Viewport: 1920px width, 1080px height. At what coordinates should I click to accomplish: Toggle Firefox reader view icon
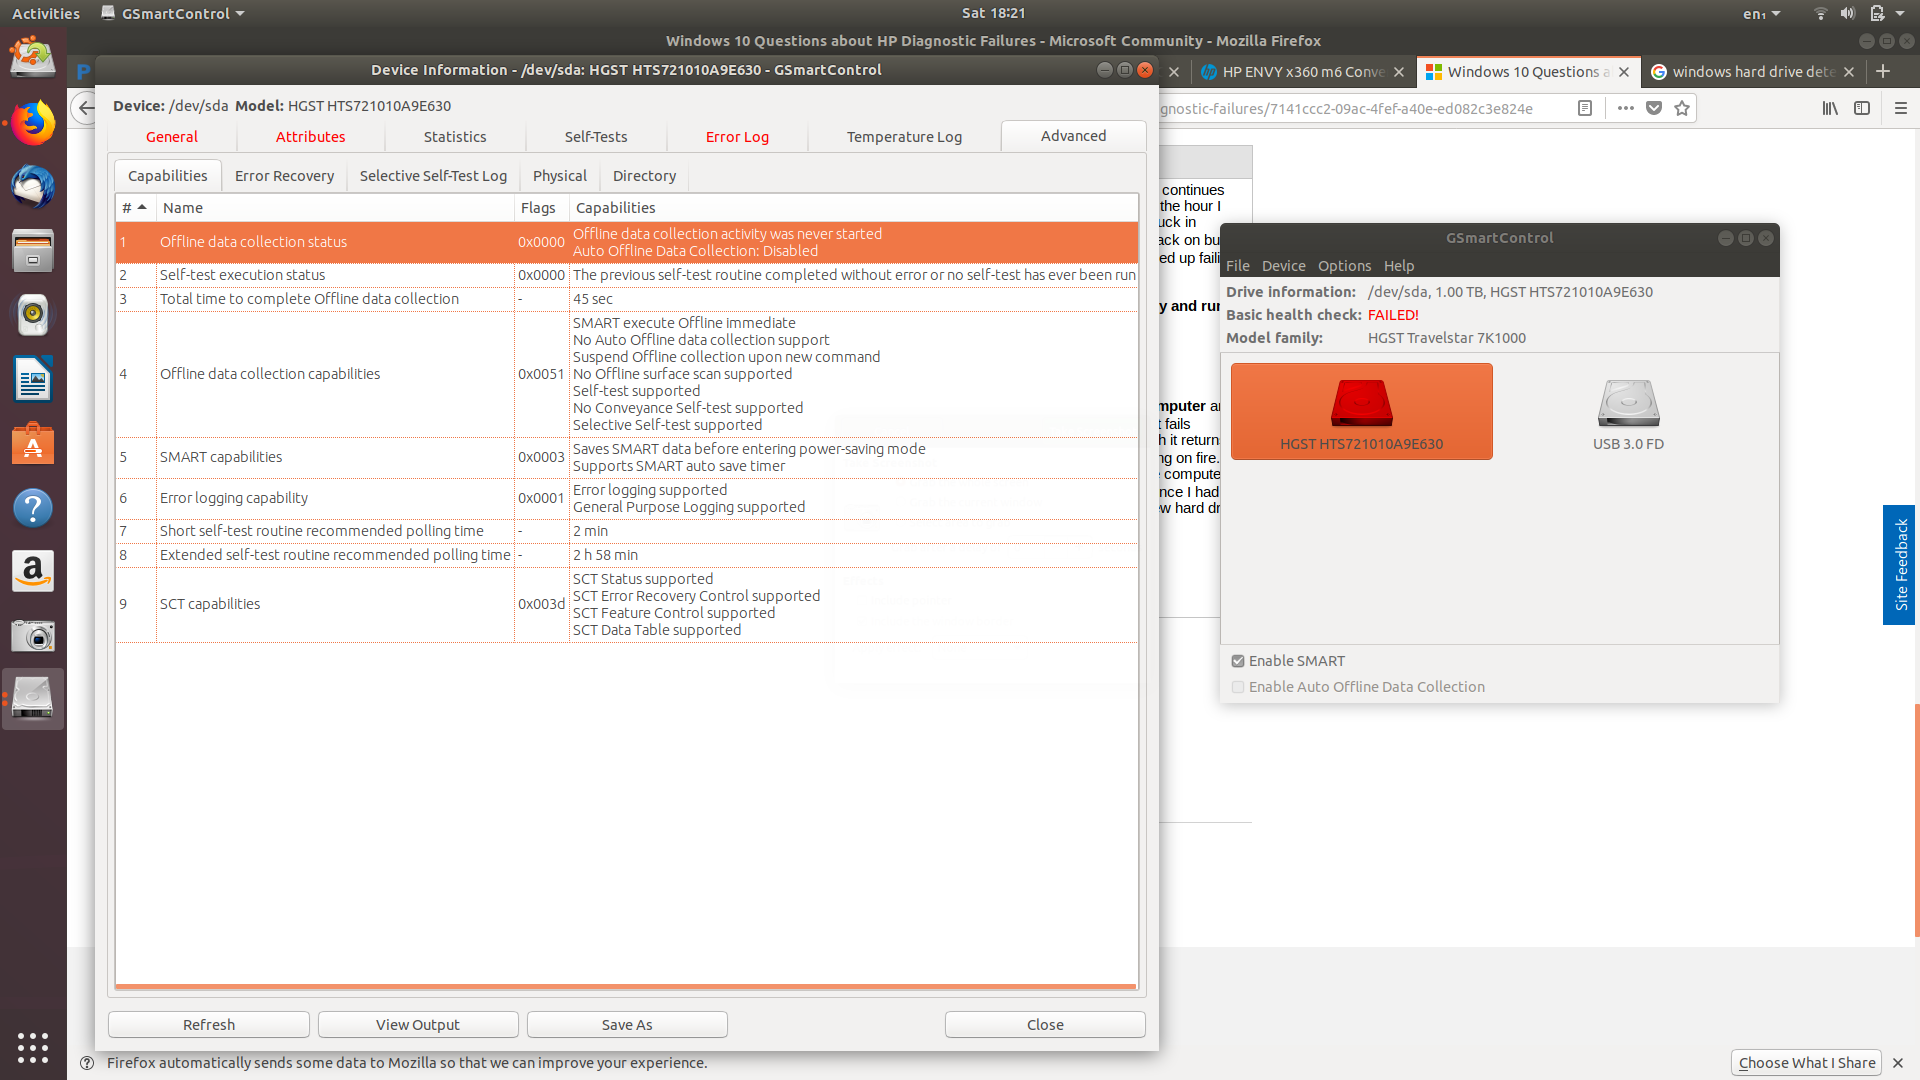pyautogui.click(x=1585, y=108)
